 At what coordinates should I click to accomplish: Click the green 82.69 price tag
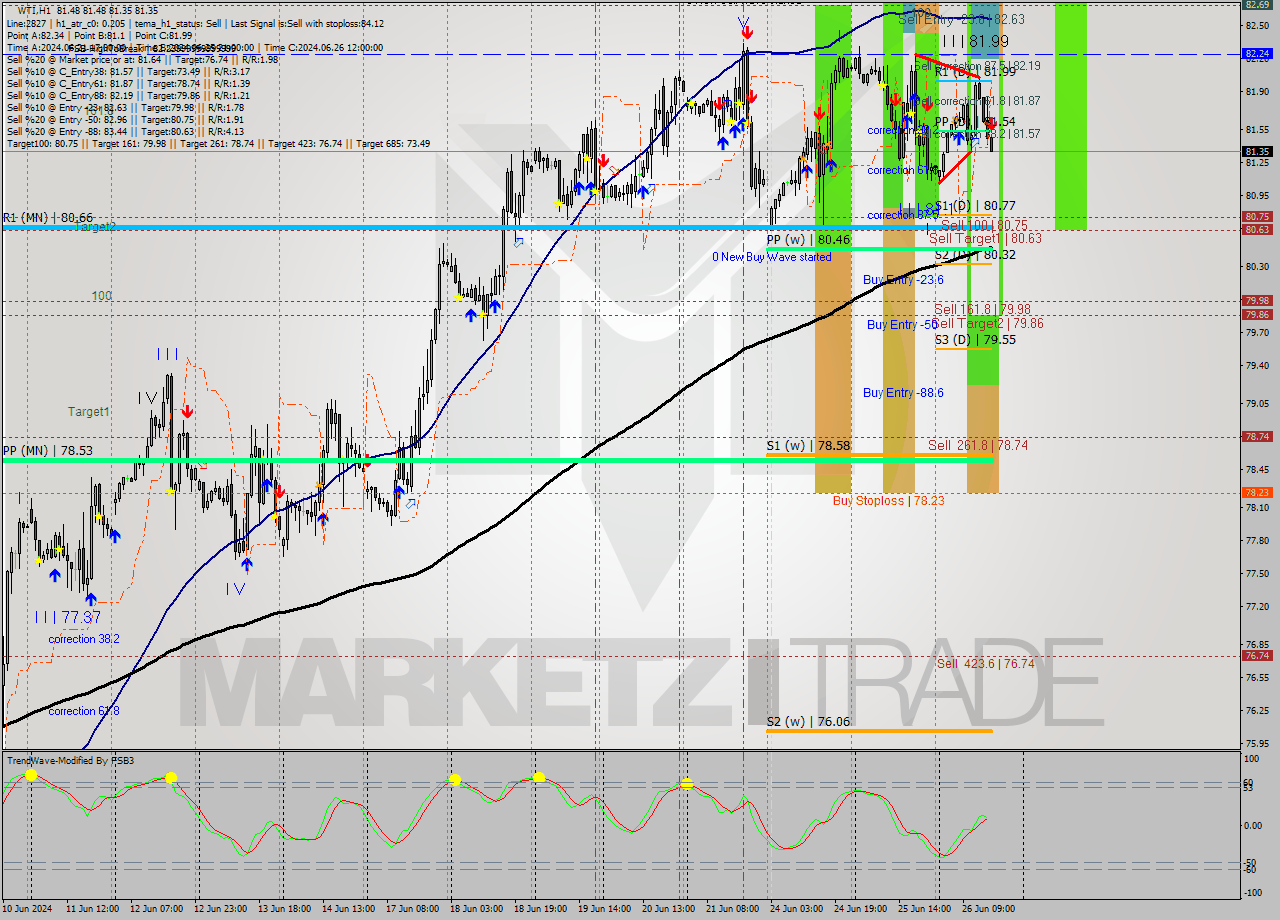pyautogui.click(x=1257, y=4)
